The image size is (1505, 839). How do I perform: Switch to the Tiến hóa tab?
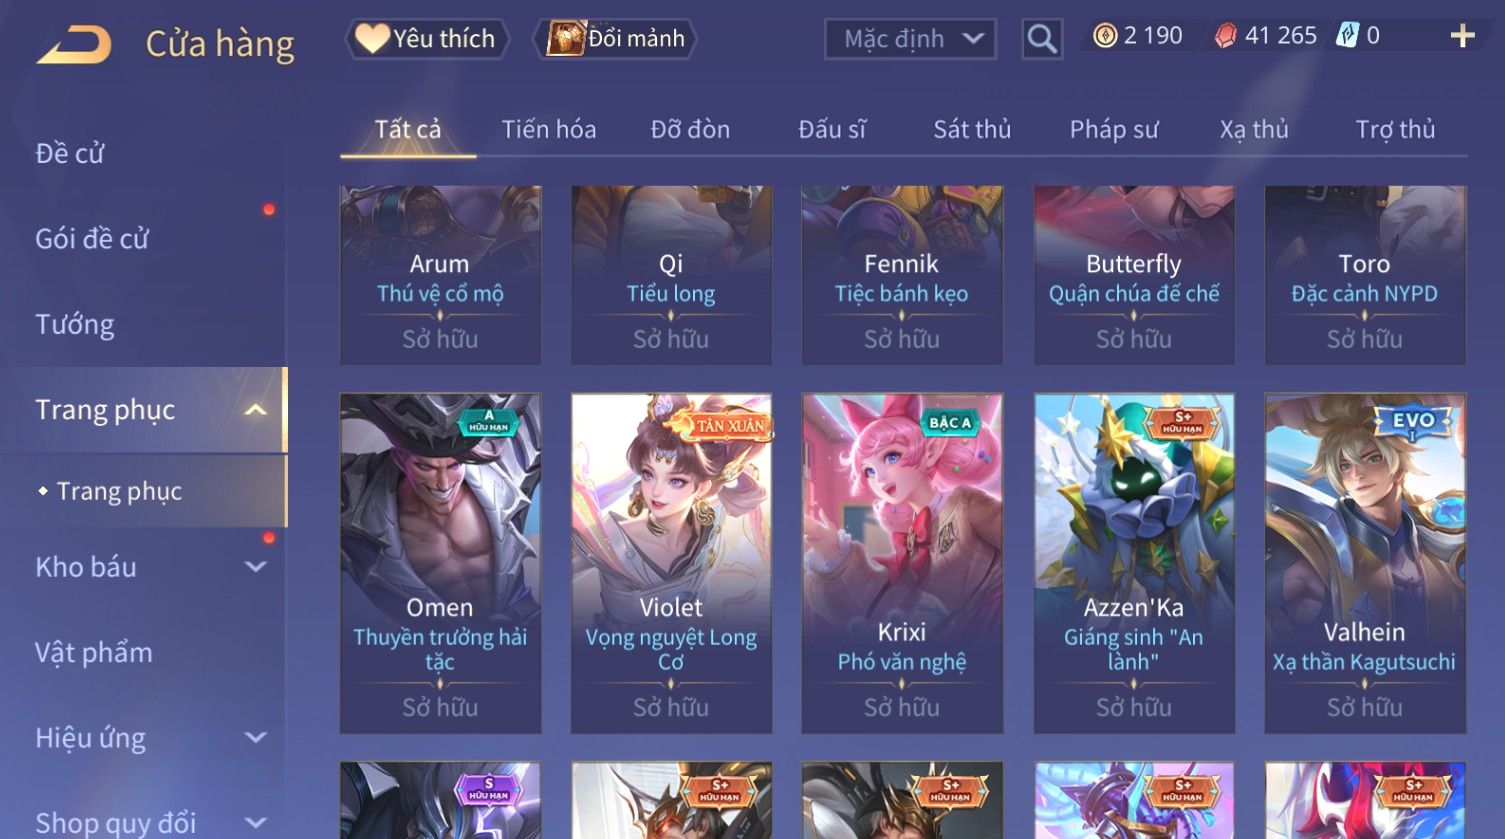(549, 130)
